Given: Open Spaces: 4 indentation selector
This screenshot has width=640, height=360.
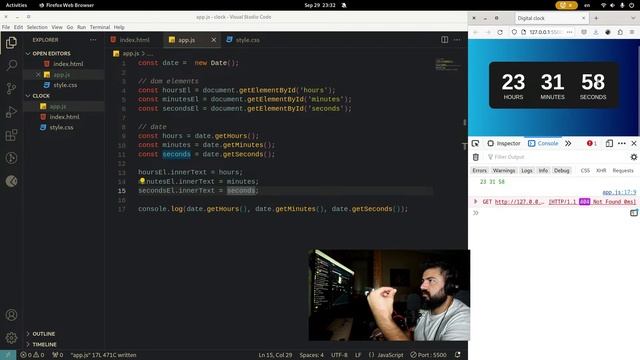Looking at the screenshot, I should pyautogui.click(x=311, y=355).
